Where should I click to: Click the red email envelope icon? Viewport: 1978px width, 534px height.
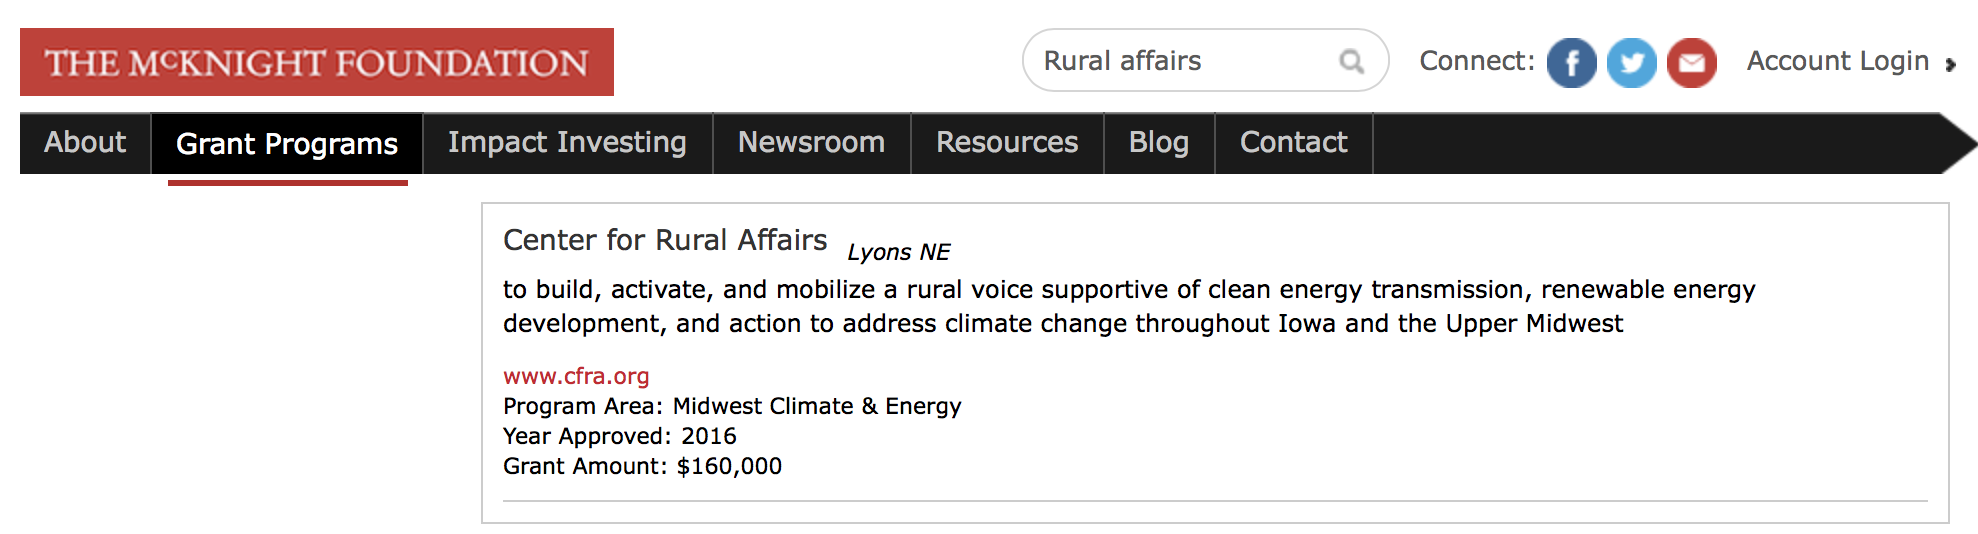pyautogui.click(x=1692, y=63)
